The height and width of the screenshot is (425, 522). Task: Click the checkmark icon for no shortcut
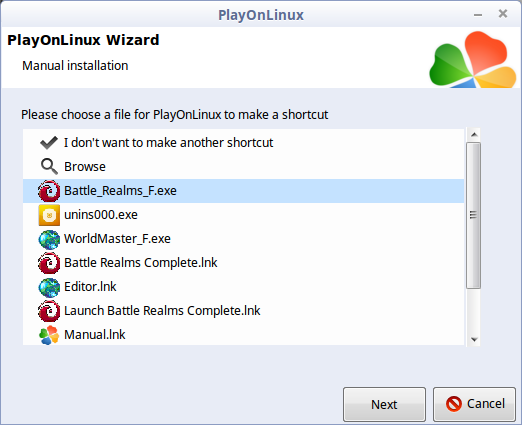pyautogui.click(x=49, y=143)
